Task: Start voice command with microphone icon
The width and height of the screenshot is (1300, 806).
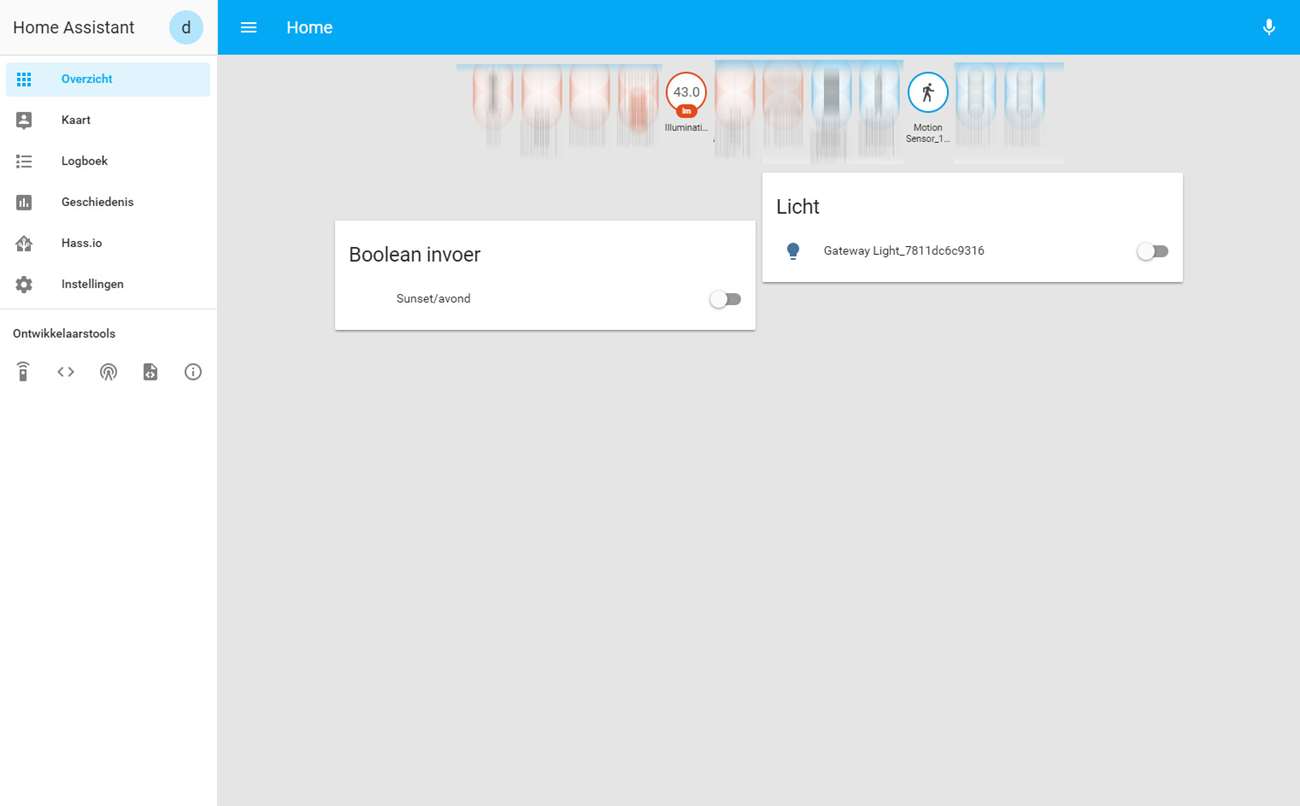Action: click(1268, 28)
